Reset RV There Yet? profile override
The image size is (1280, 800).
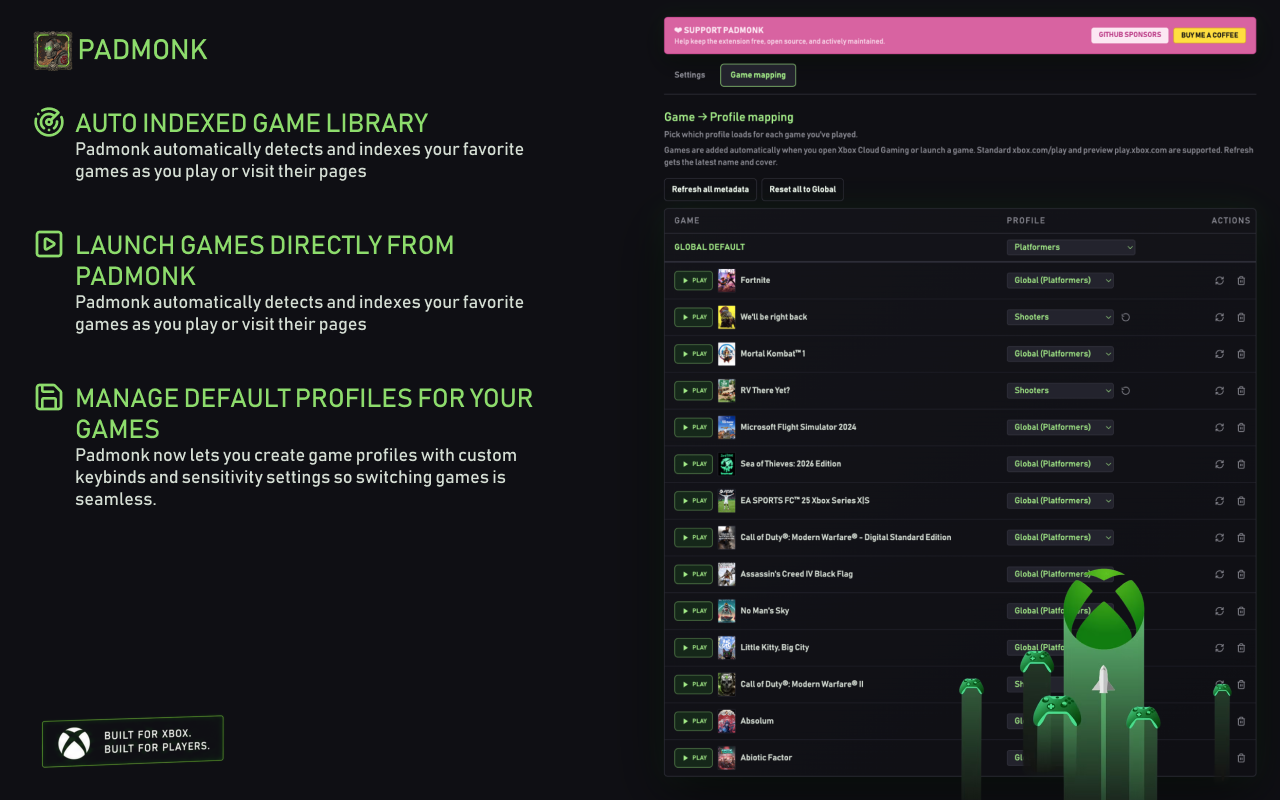point(1126,391)
